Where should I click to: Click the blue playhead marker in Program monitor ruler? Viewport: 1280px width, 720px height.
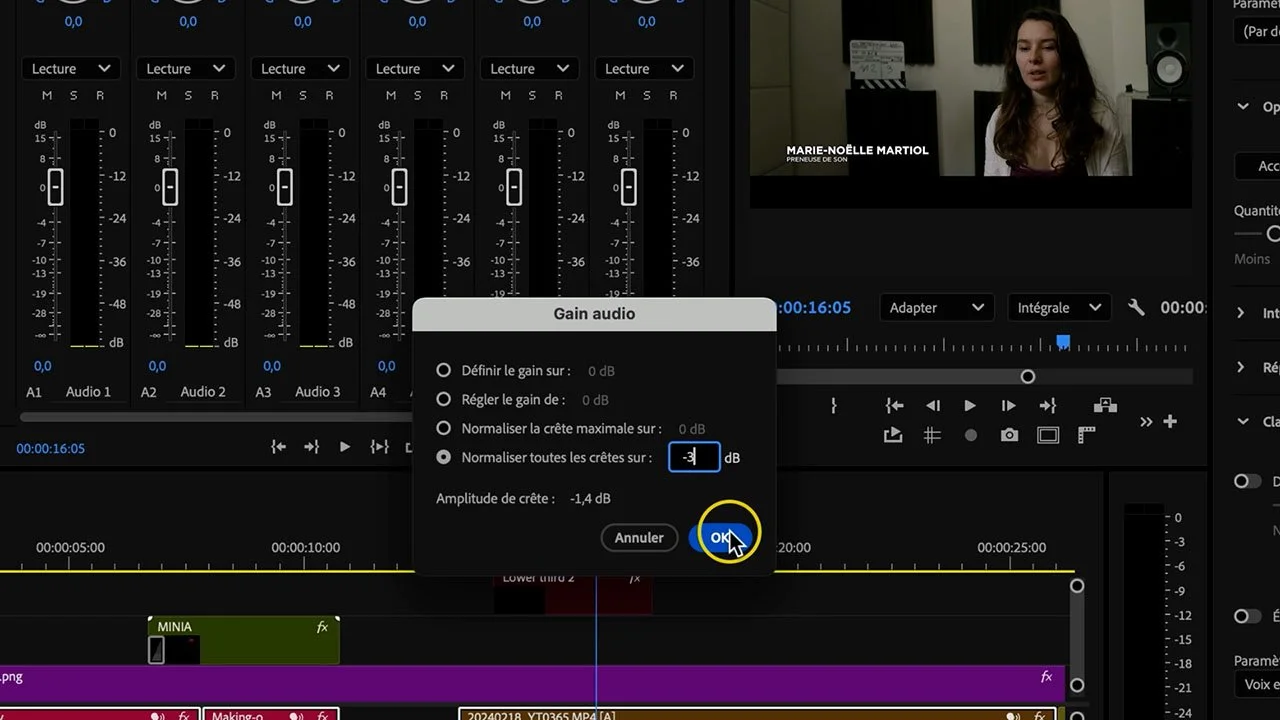click(x=1063, y=342)
